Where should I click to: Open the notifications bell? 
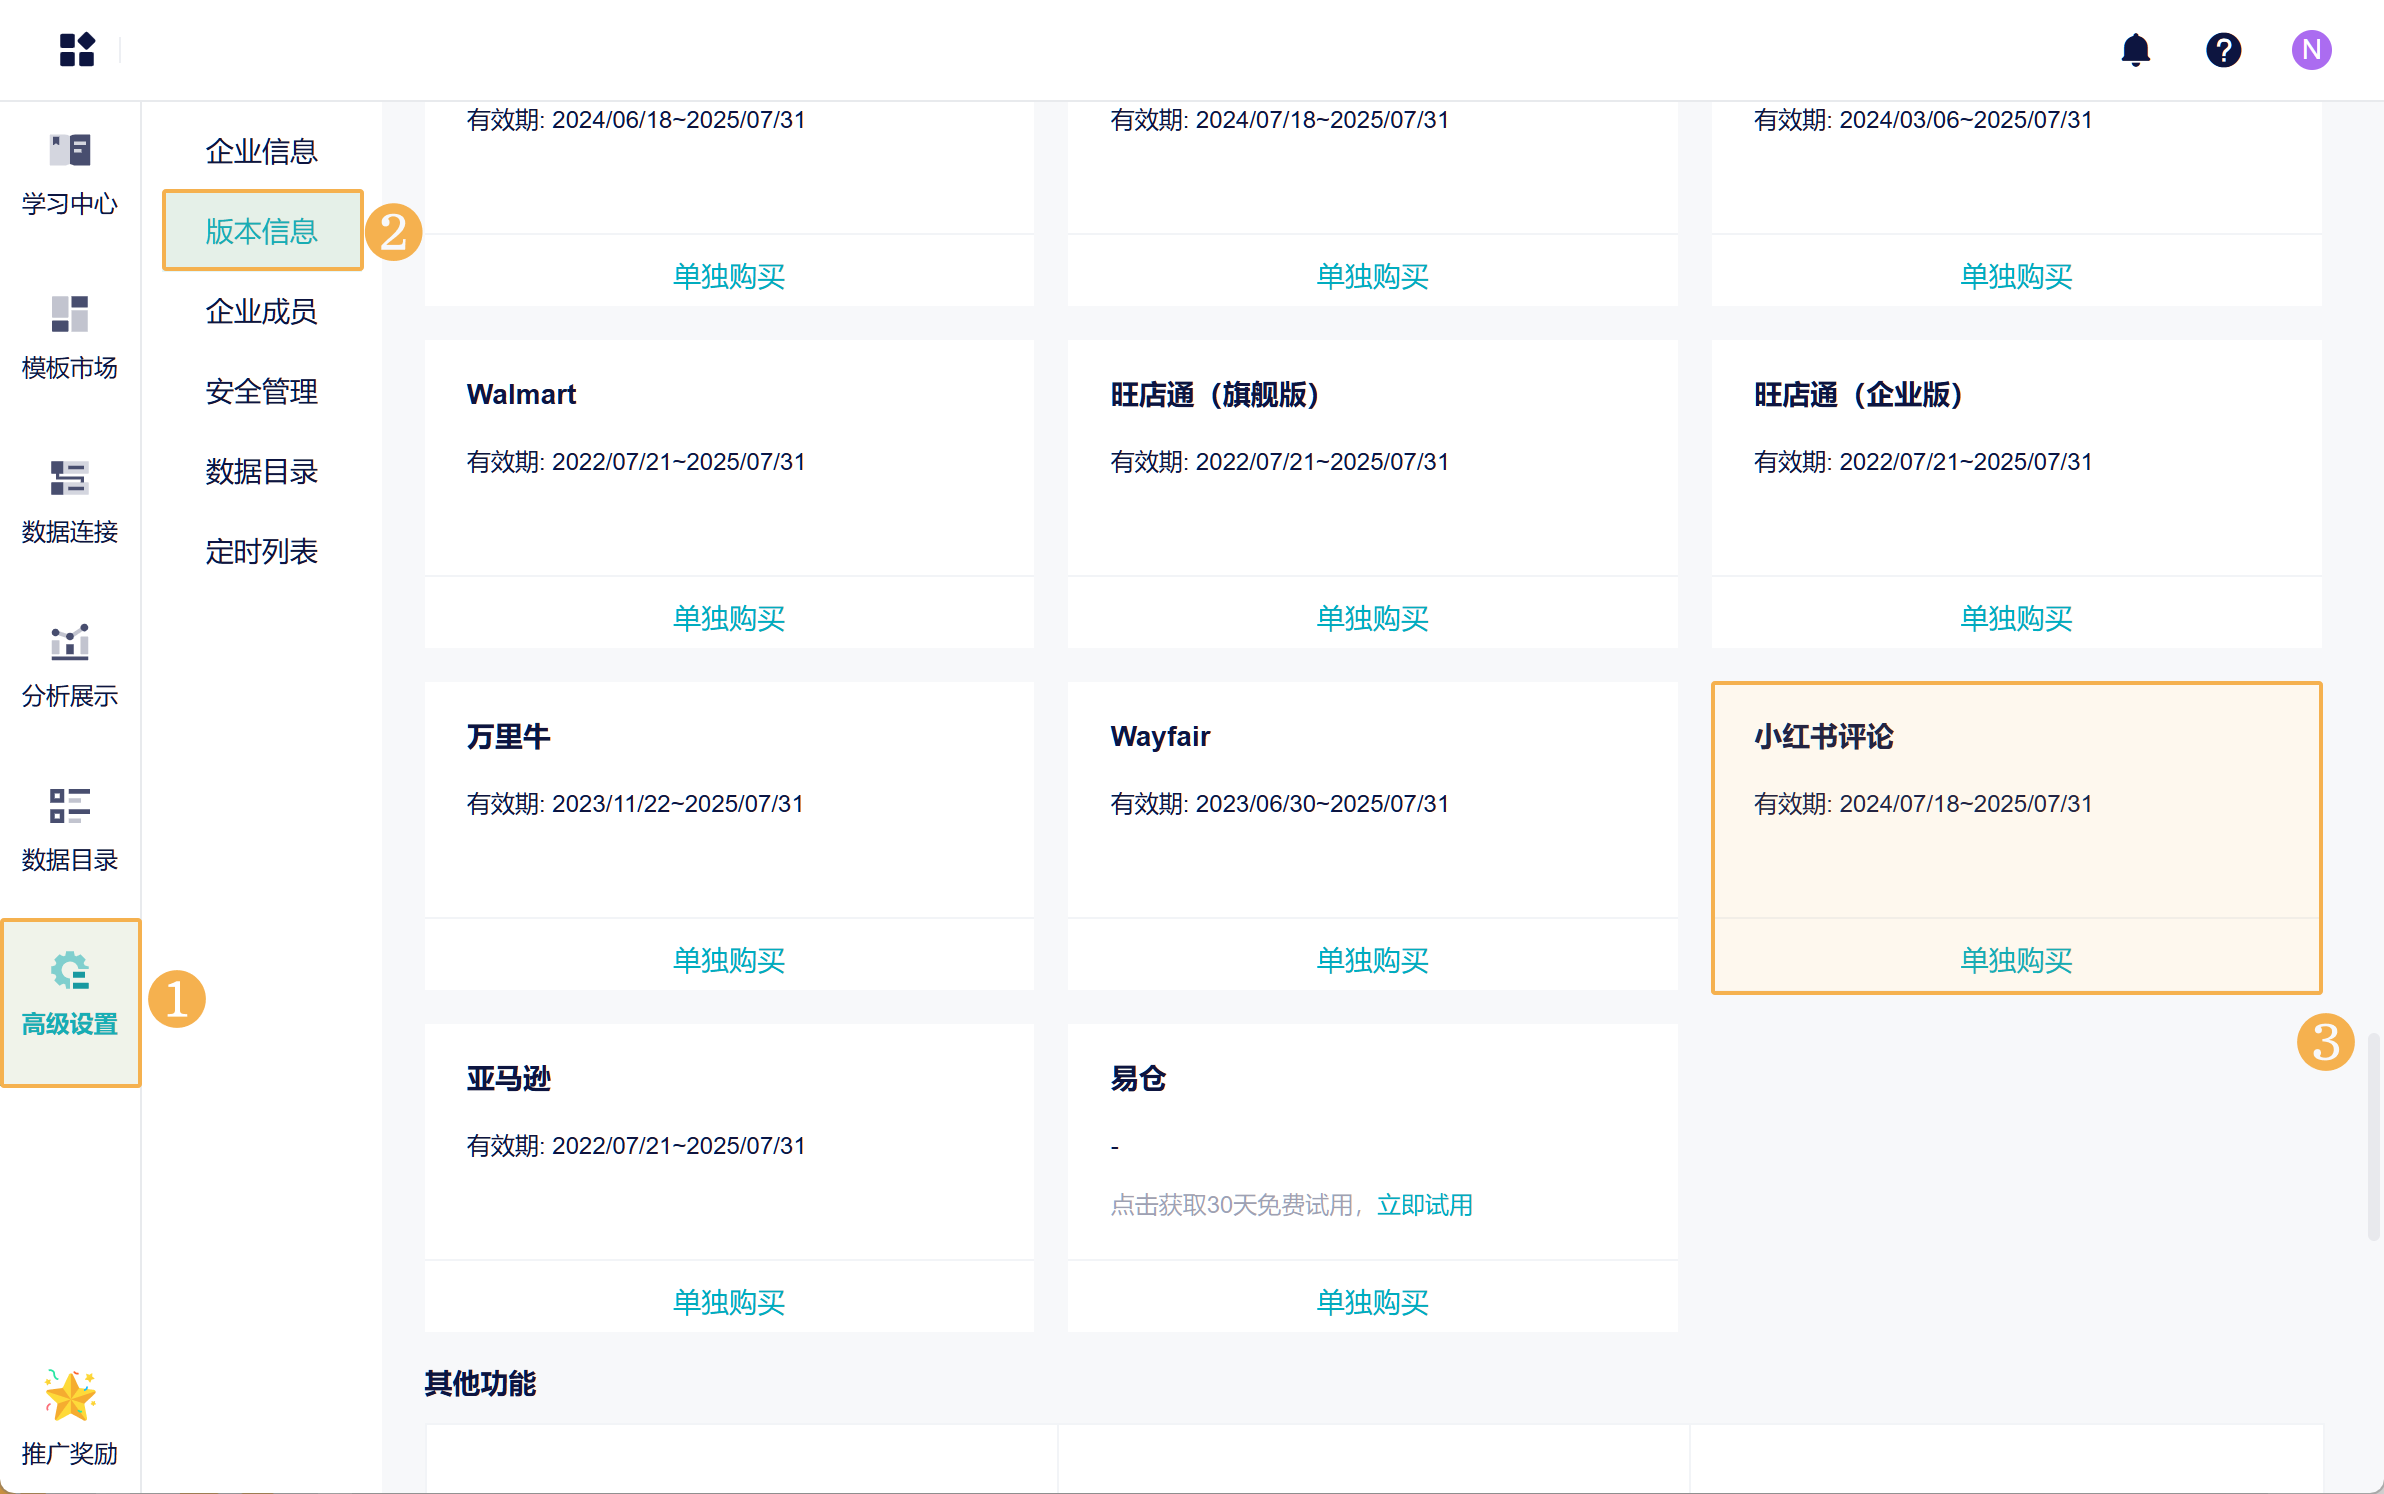tap(2135, 49)
